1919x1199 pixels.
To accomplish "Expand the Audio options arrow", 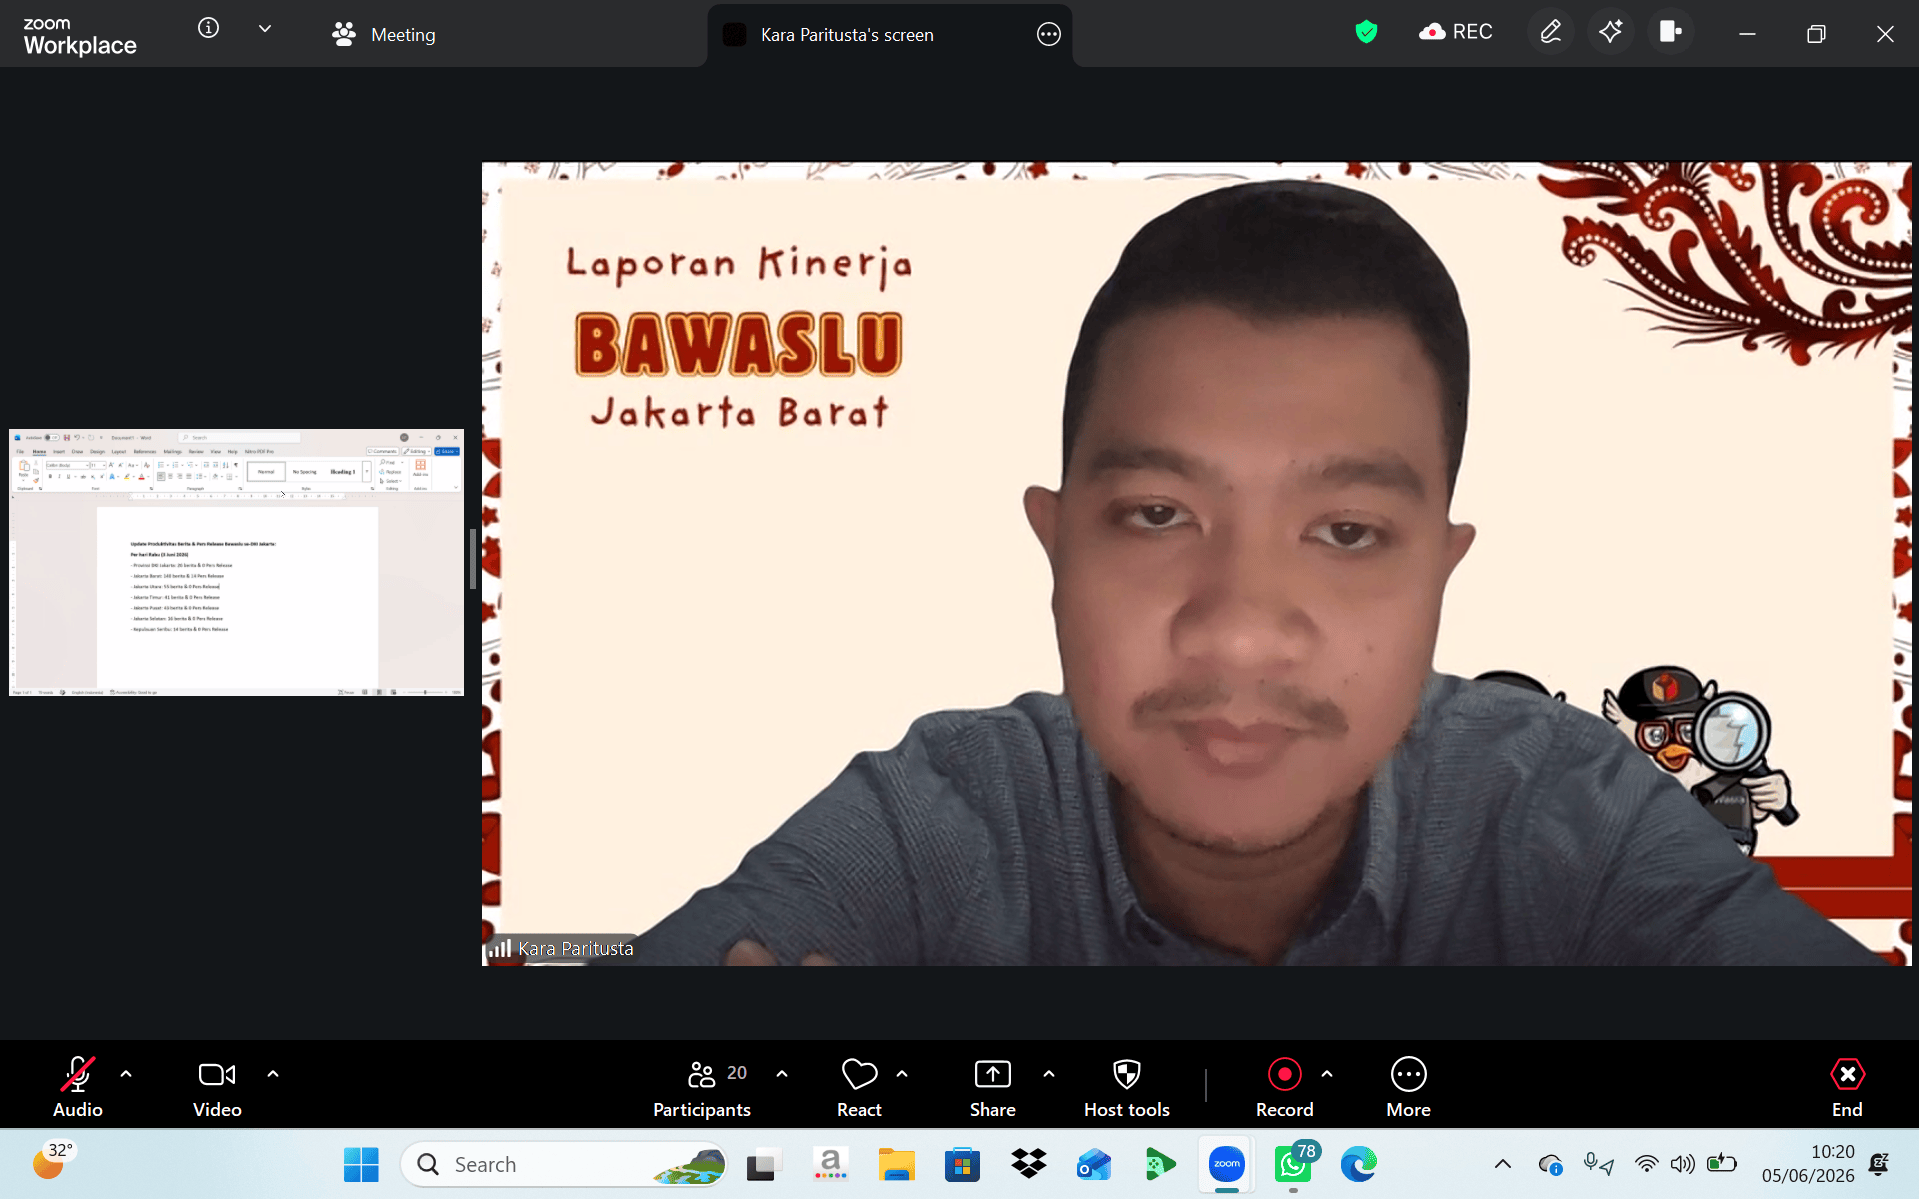I will (126, 1074).
